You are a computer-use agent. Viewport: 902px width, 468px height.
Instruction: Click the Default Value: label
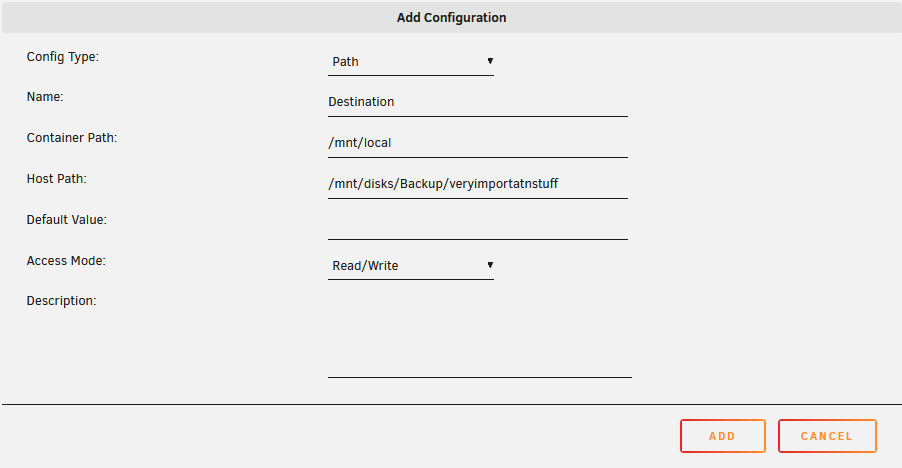click(x=67, y=220)
